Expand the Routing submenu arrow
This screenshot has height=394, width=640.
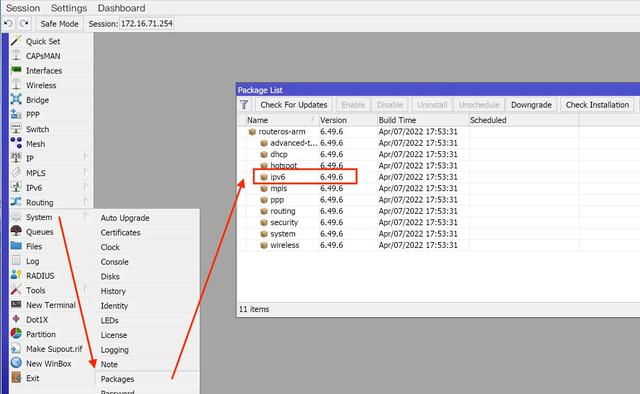(85, 202)
